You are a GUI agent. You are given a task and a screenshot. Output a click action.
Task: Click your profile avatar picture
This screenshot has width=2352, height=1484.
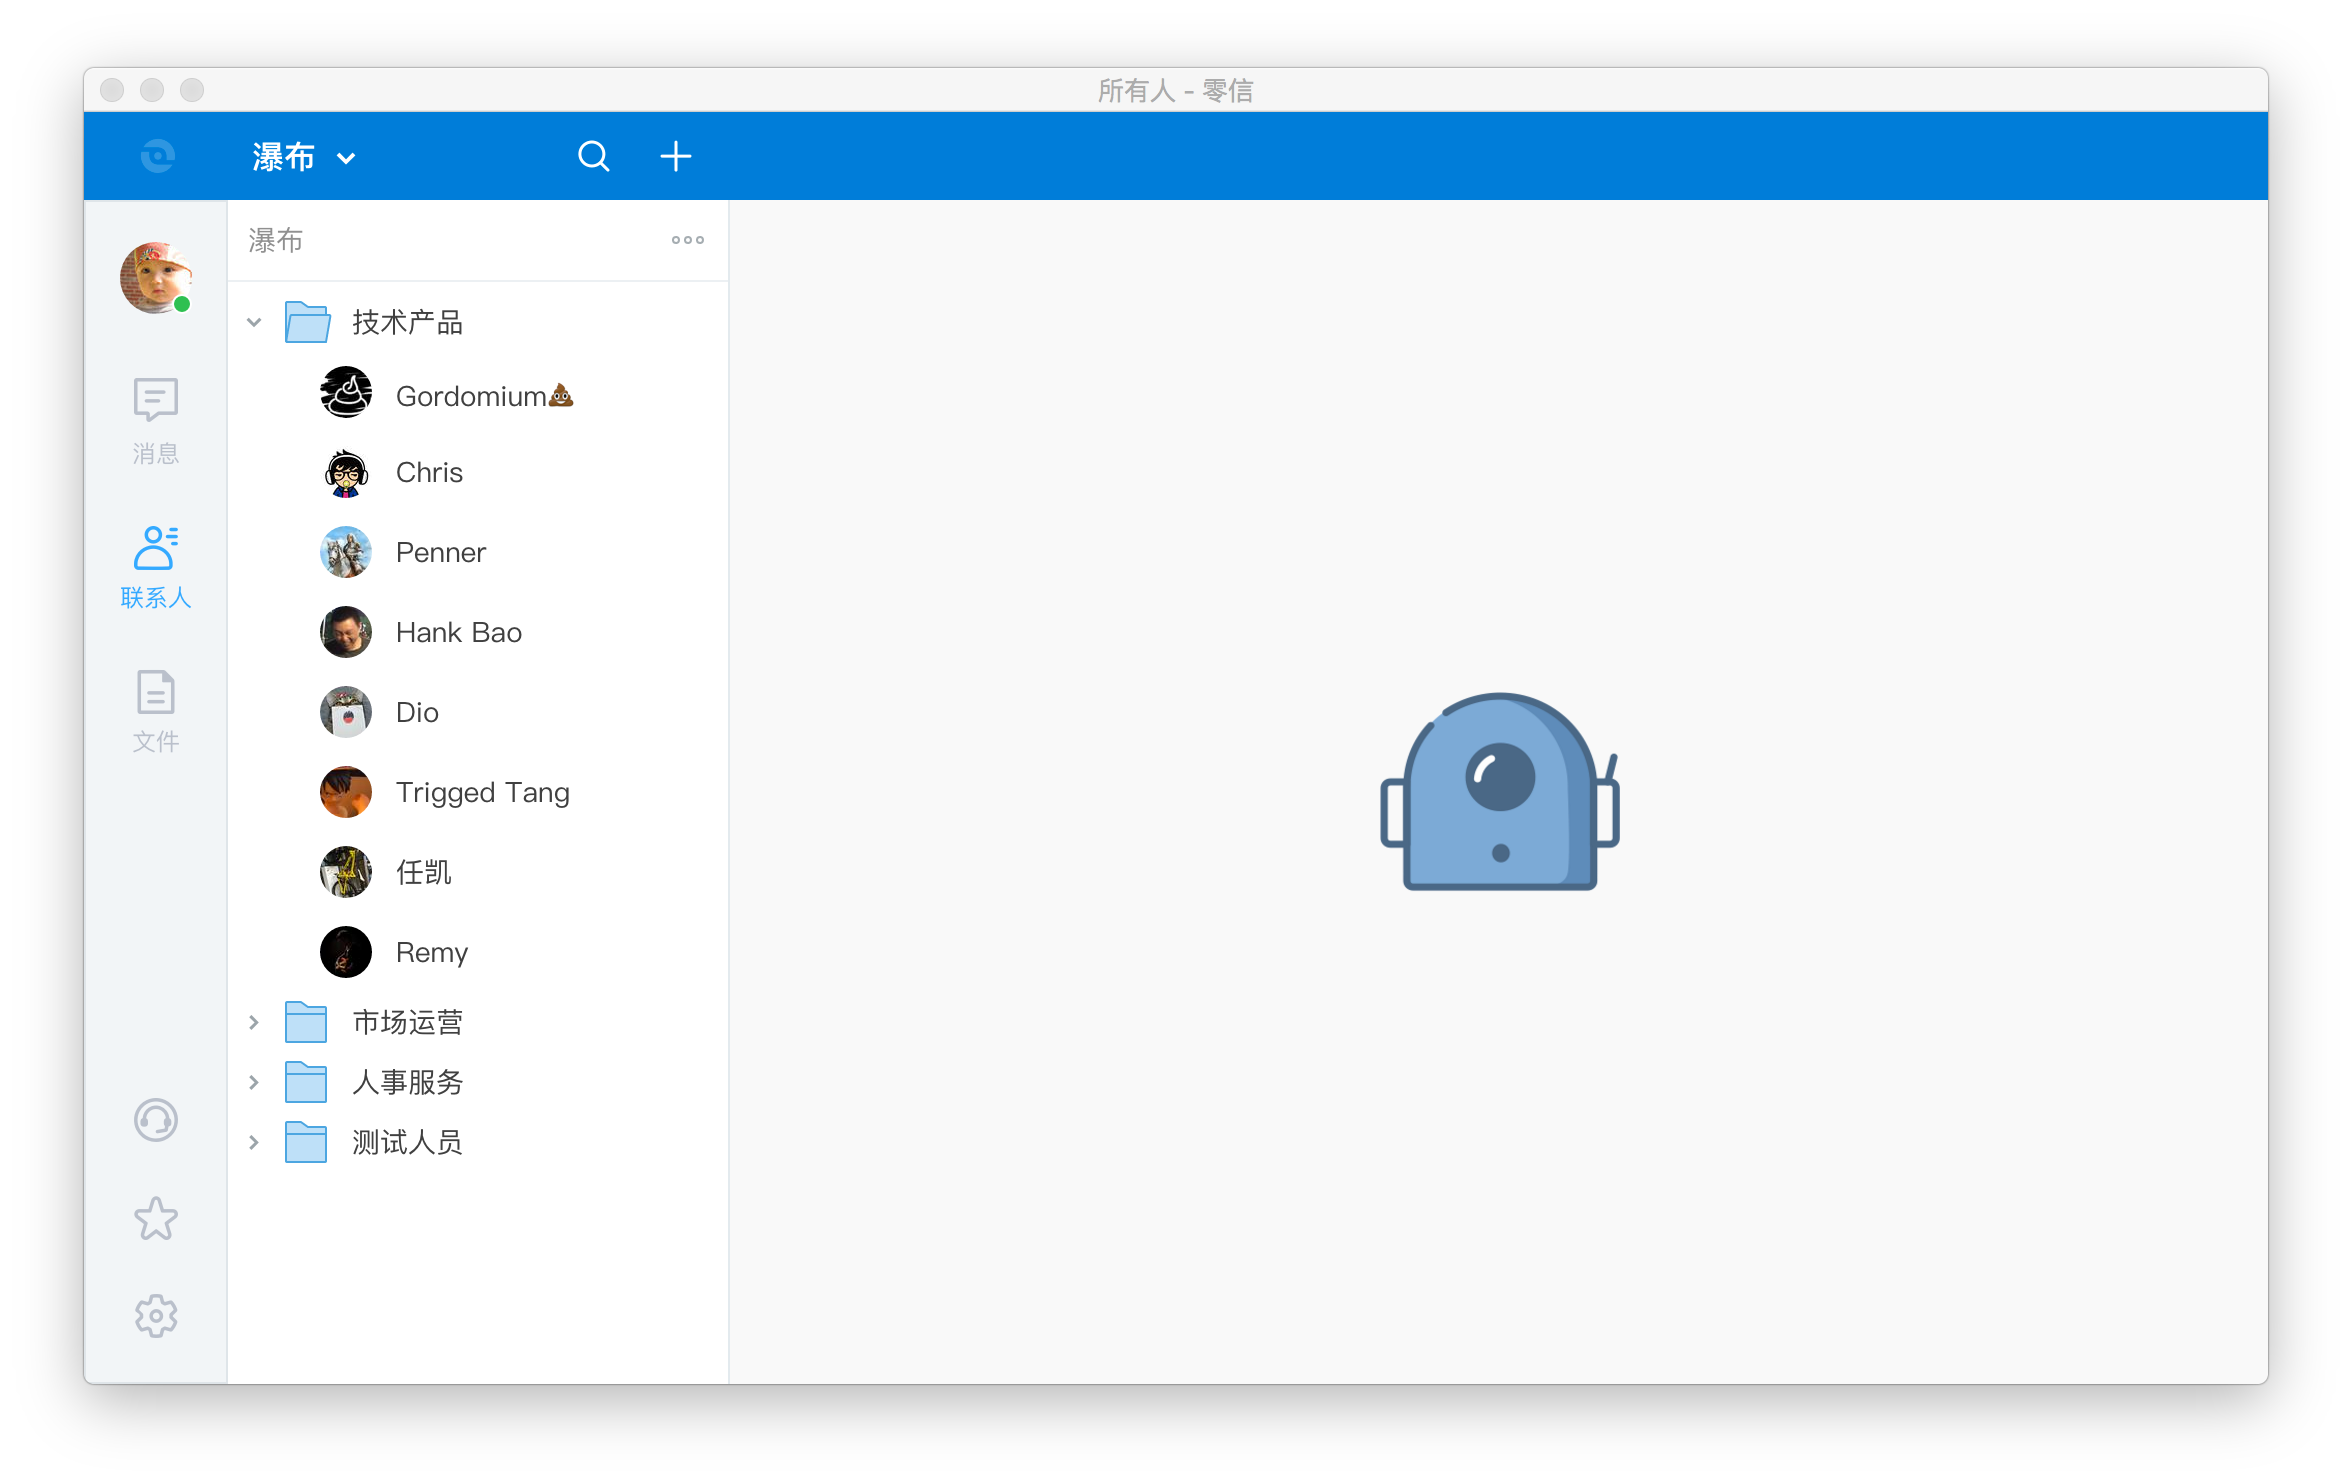[156, 279]
